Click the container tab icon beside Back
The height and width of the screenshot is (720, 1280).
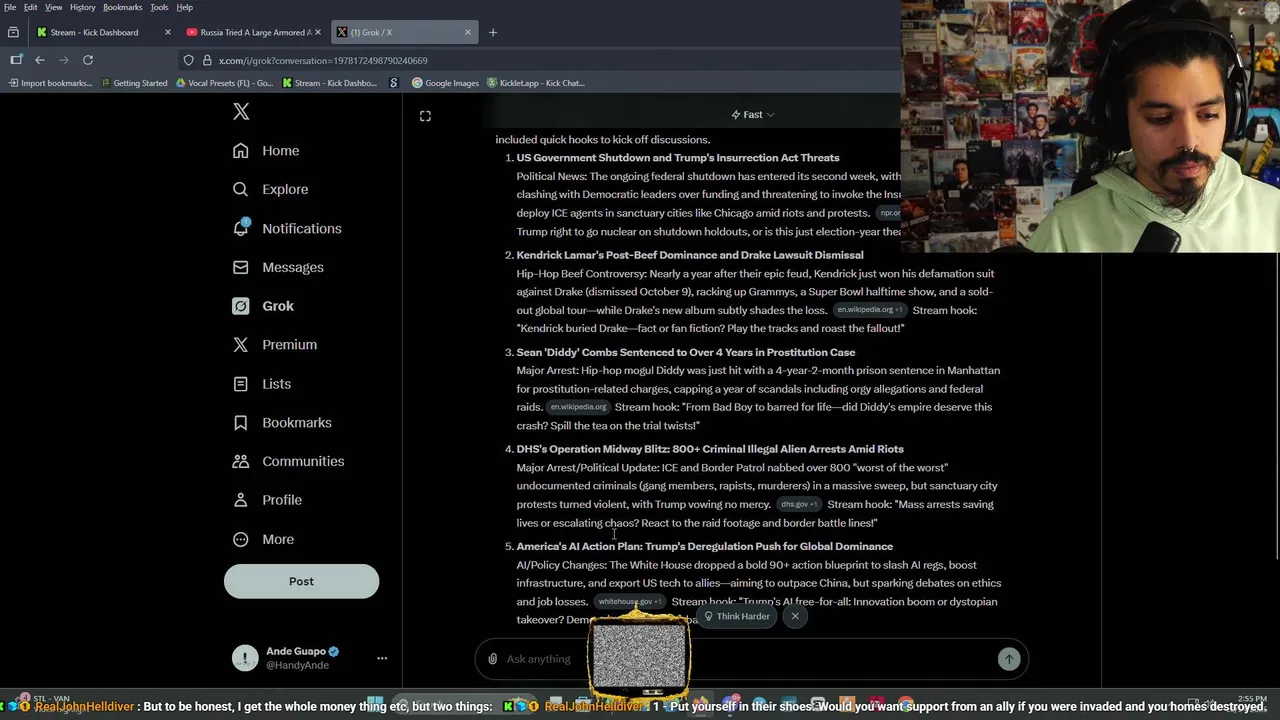click(16, 60)
